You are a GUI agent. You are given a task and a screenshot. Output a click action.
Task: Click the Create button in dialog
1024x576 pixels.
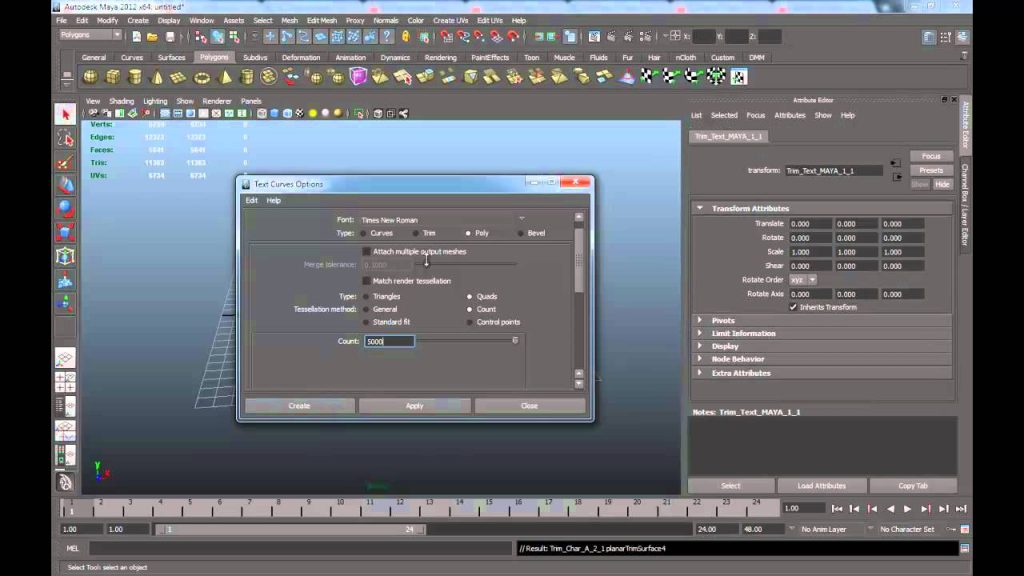[300, 406]
